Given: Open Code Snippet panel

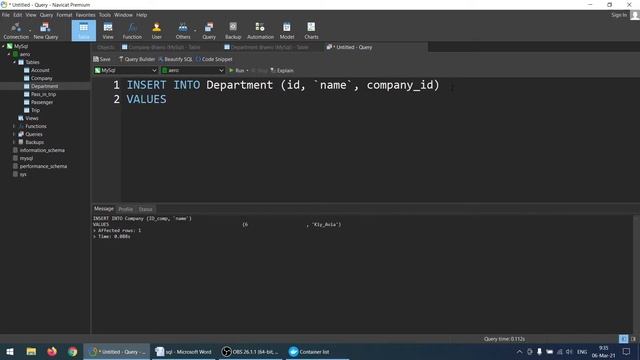Looking at the screenshot, I should click(214, 59).
